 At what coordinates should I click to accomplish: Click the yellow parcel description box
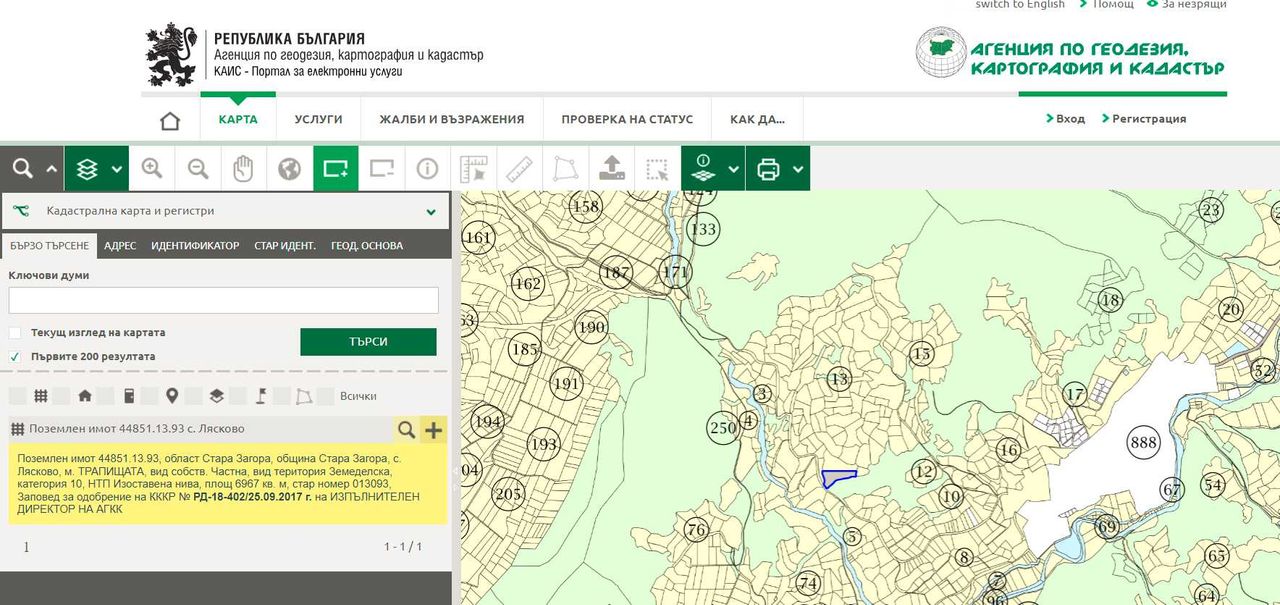tap(228, 484)
